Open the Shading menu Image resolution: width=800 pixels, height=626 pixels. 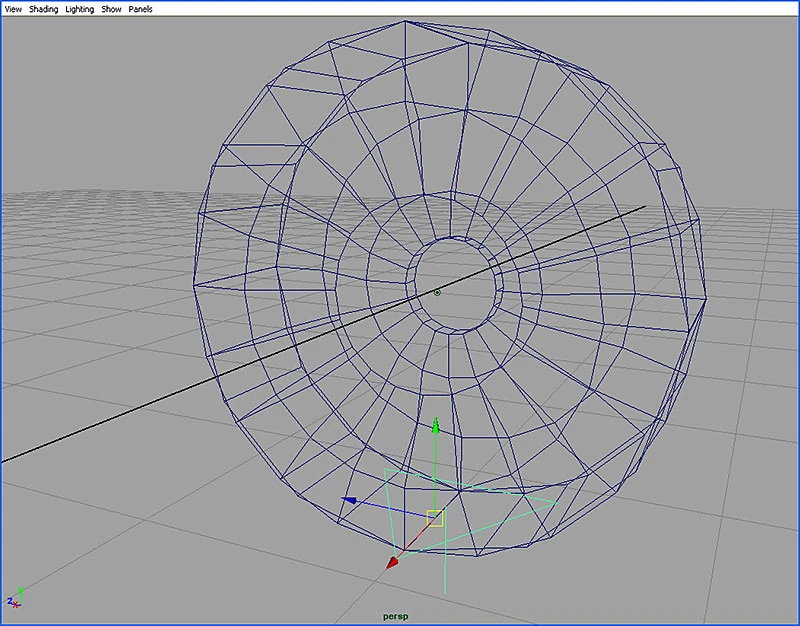pos(43,9)
